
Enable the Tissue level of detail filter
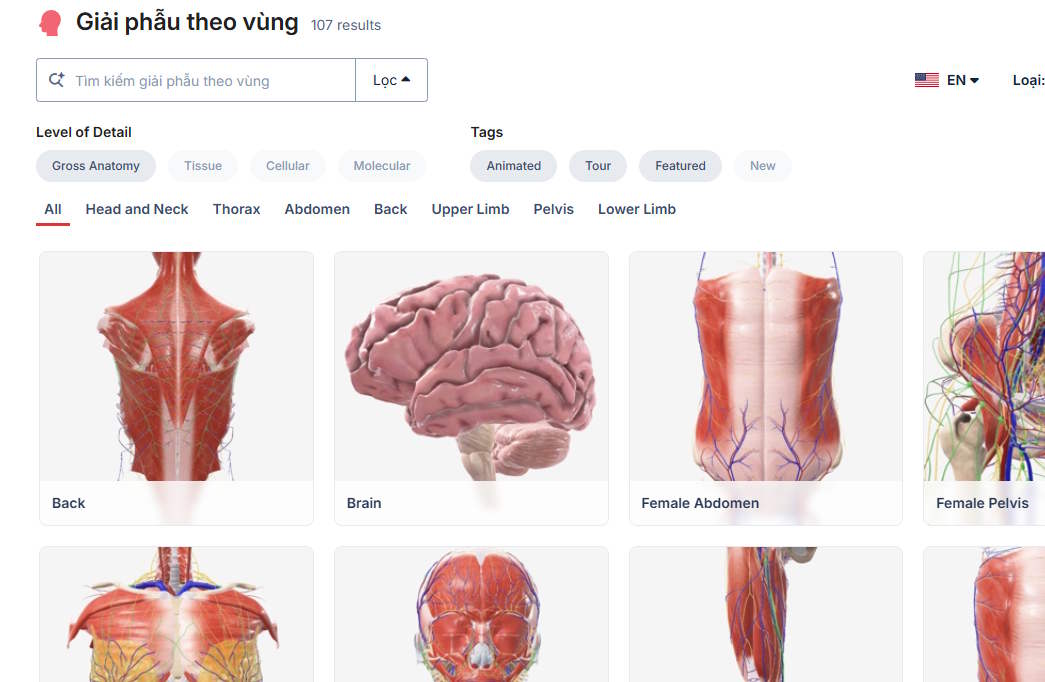coord(202,166)
